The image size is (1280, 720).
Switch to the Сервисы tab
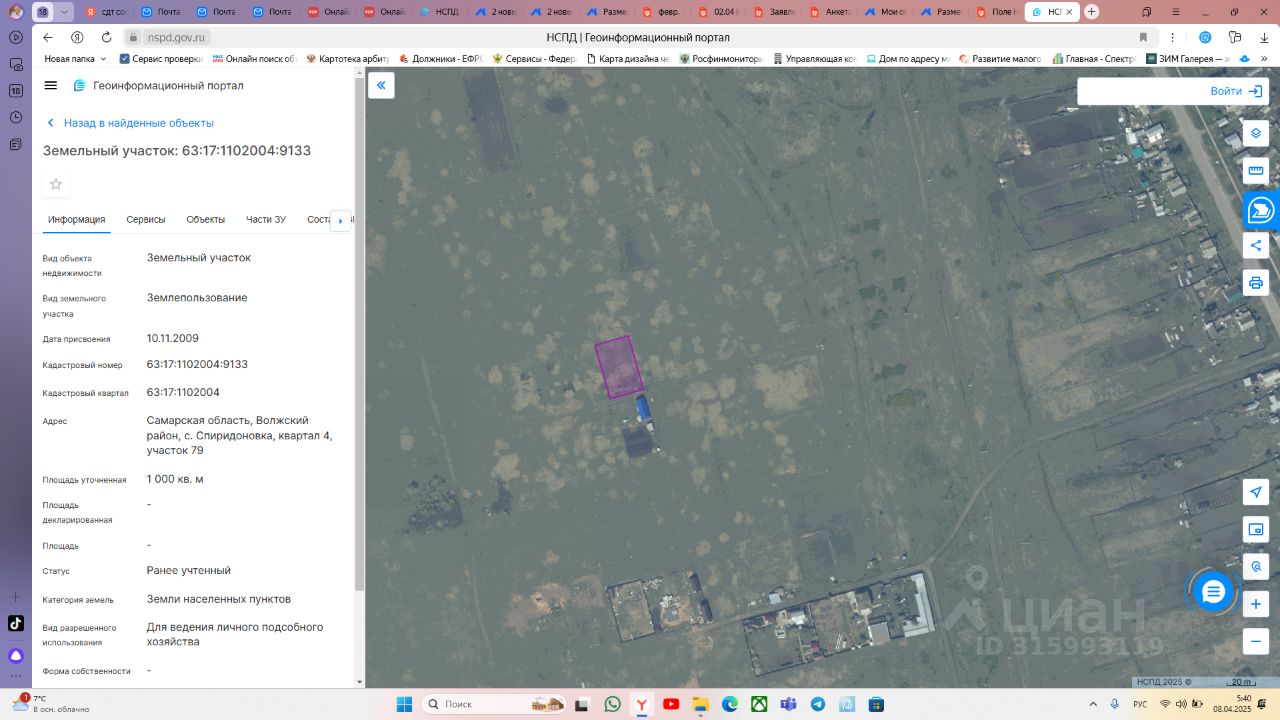click(x=146, y=220)
